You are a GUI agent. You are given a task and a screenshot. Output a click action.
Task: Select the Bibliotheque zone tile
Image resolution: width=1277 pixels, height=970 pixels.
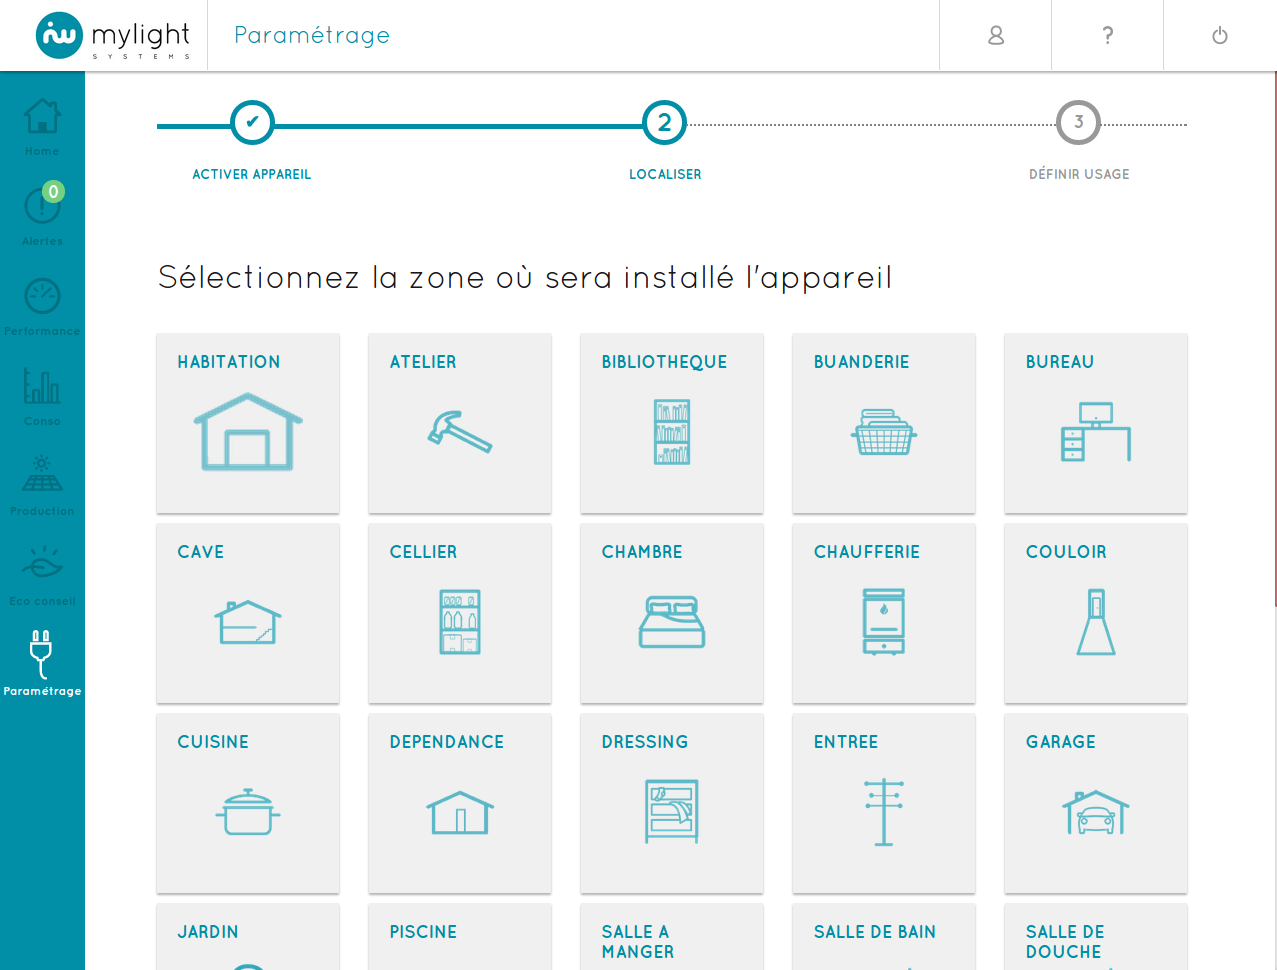point(672,423)
